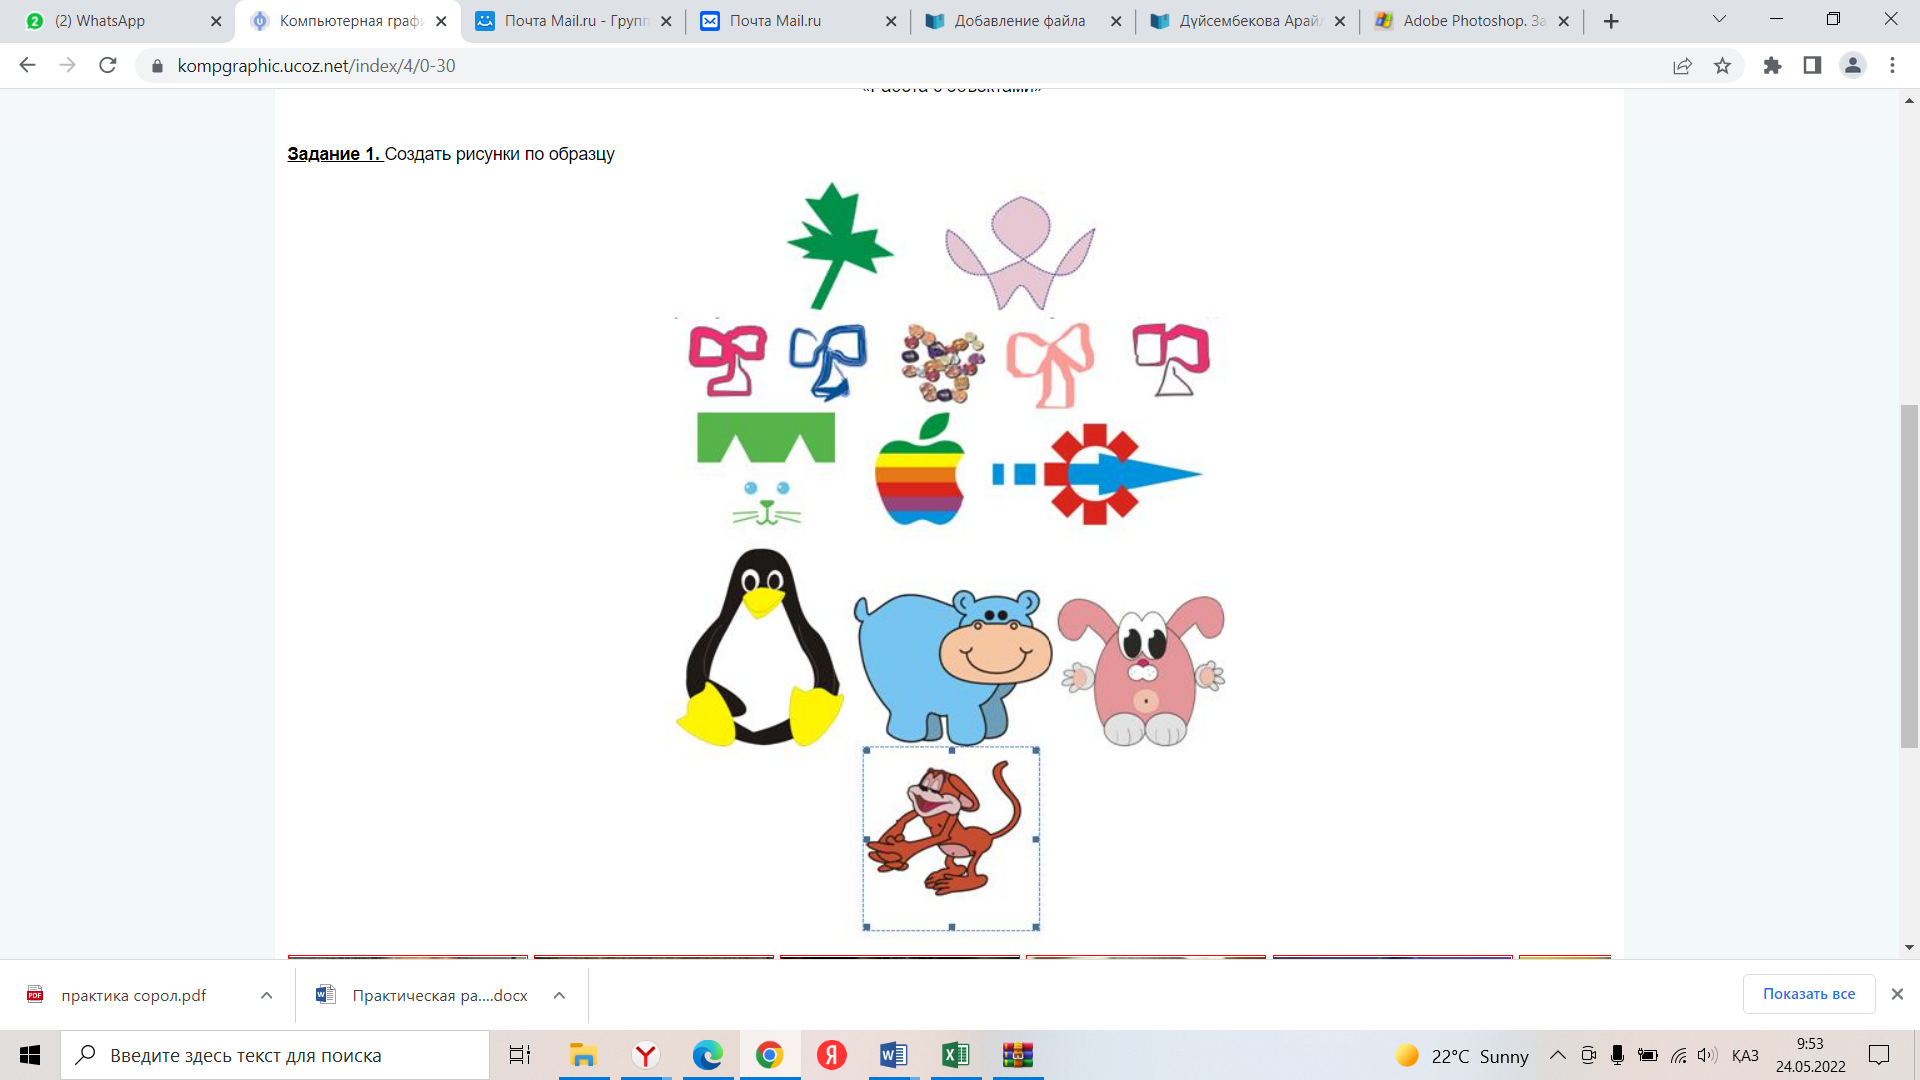Open Yandex Browser from taskbar
Viewport: 1920px width, 1080px height.
tap(646, 1055)
